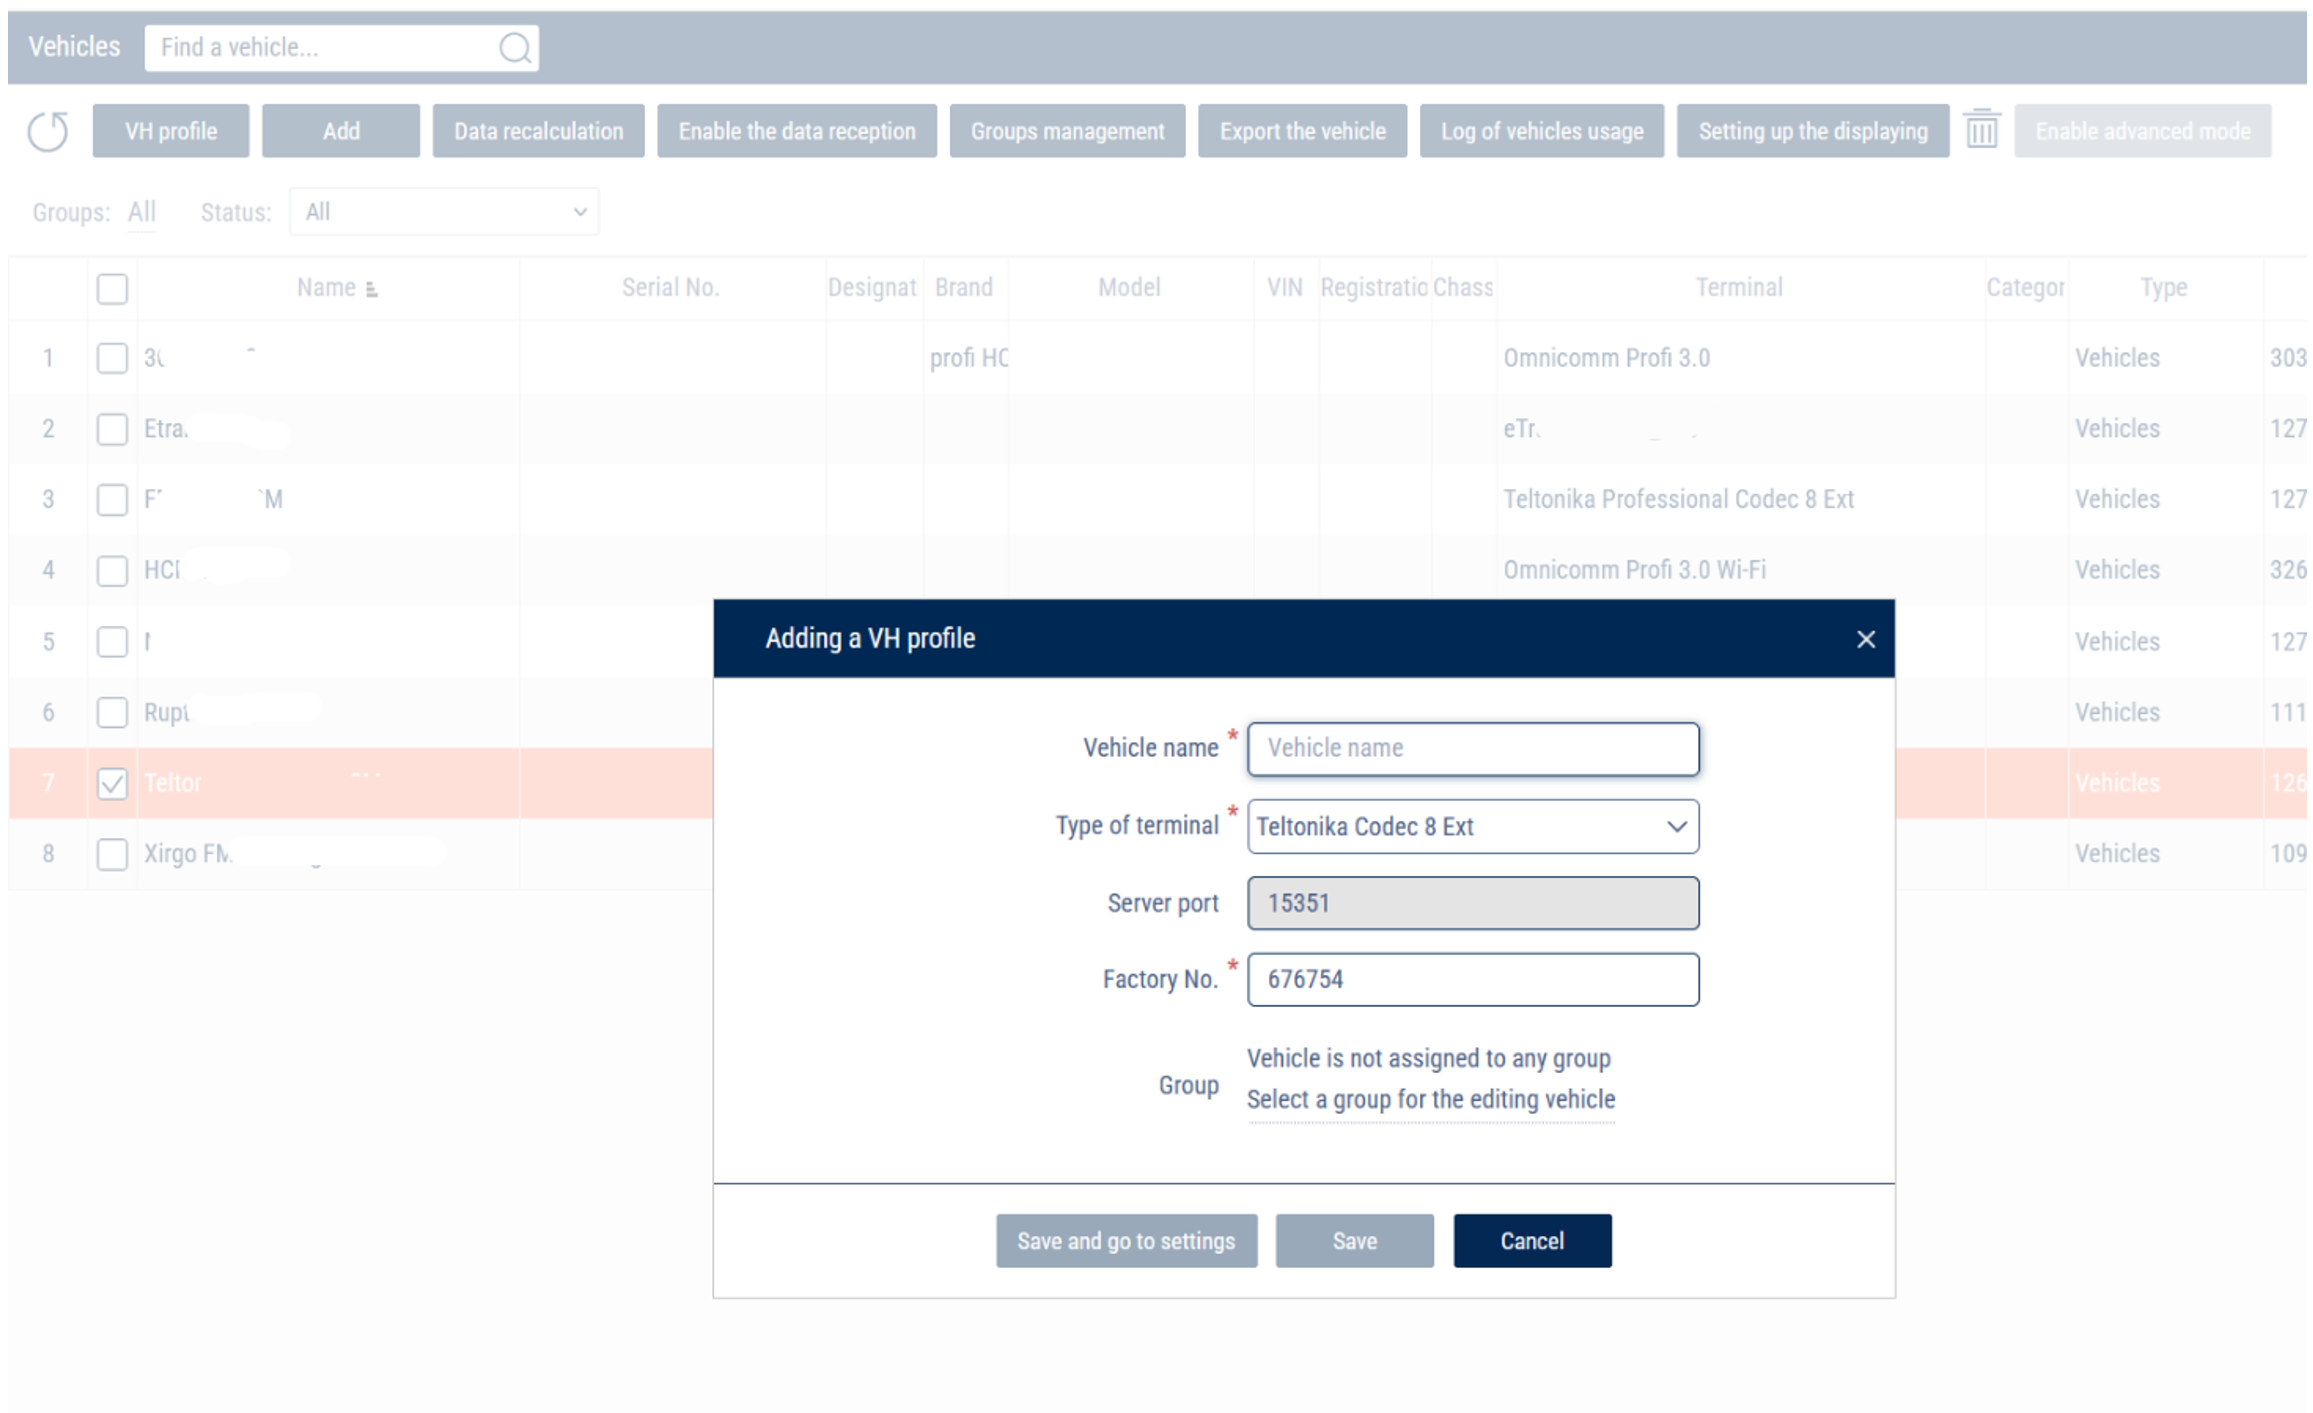This screenshot has width=2313, height=1413.
Task: Click the search magnifier icon
Action: 514,48
